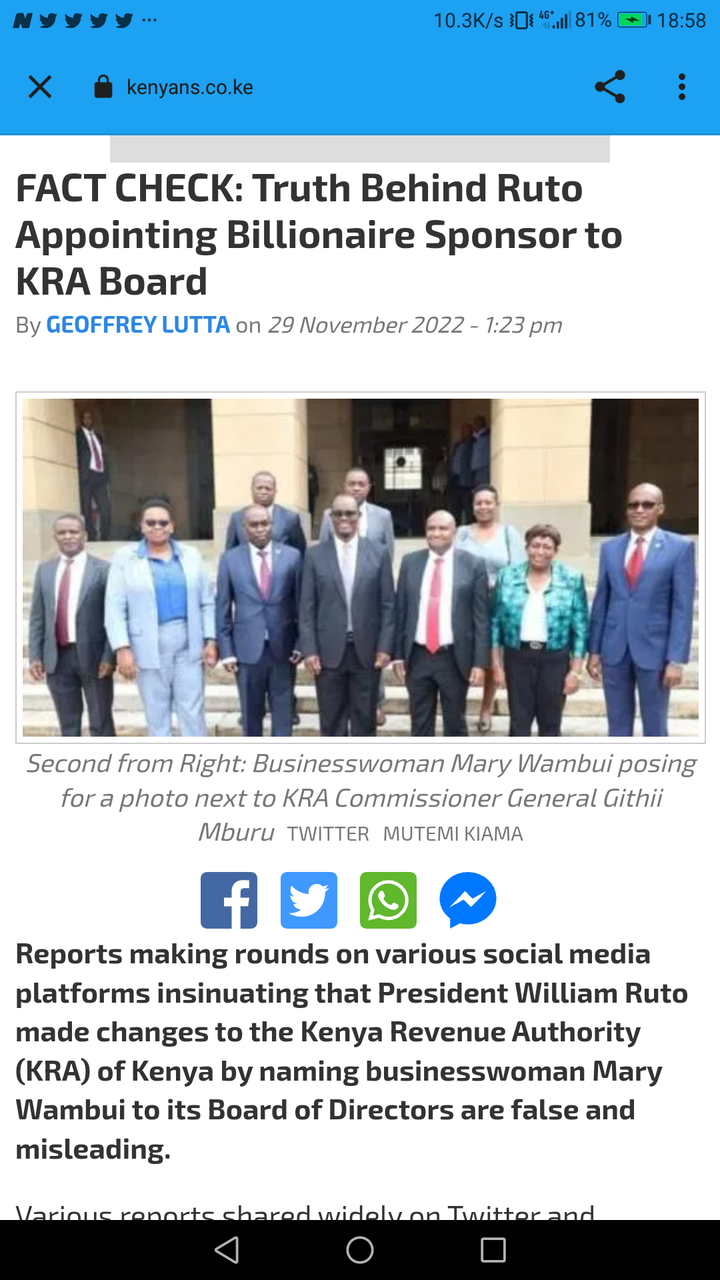The image size is (720, 1280).
Task: Tap the photo caption mentioning Mary Wambui
Action: tap(360, 798)
